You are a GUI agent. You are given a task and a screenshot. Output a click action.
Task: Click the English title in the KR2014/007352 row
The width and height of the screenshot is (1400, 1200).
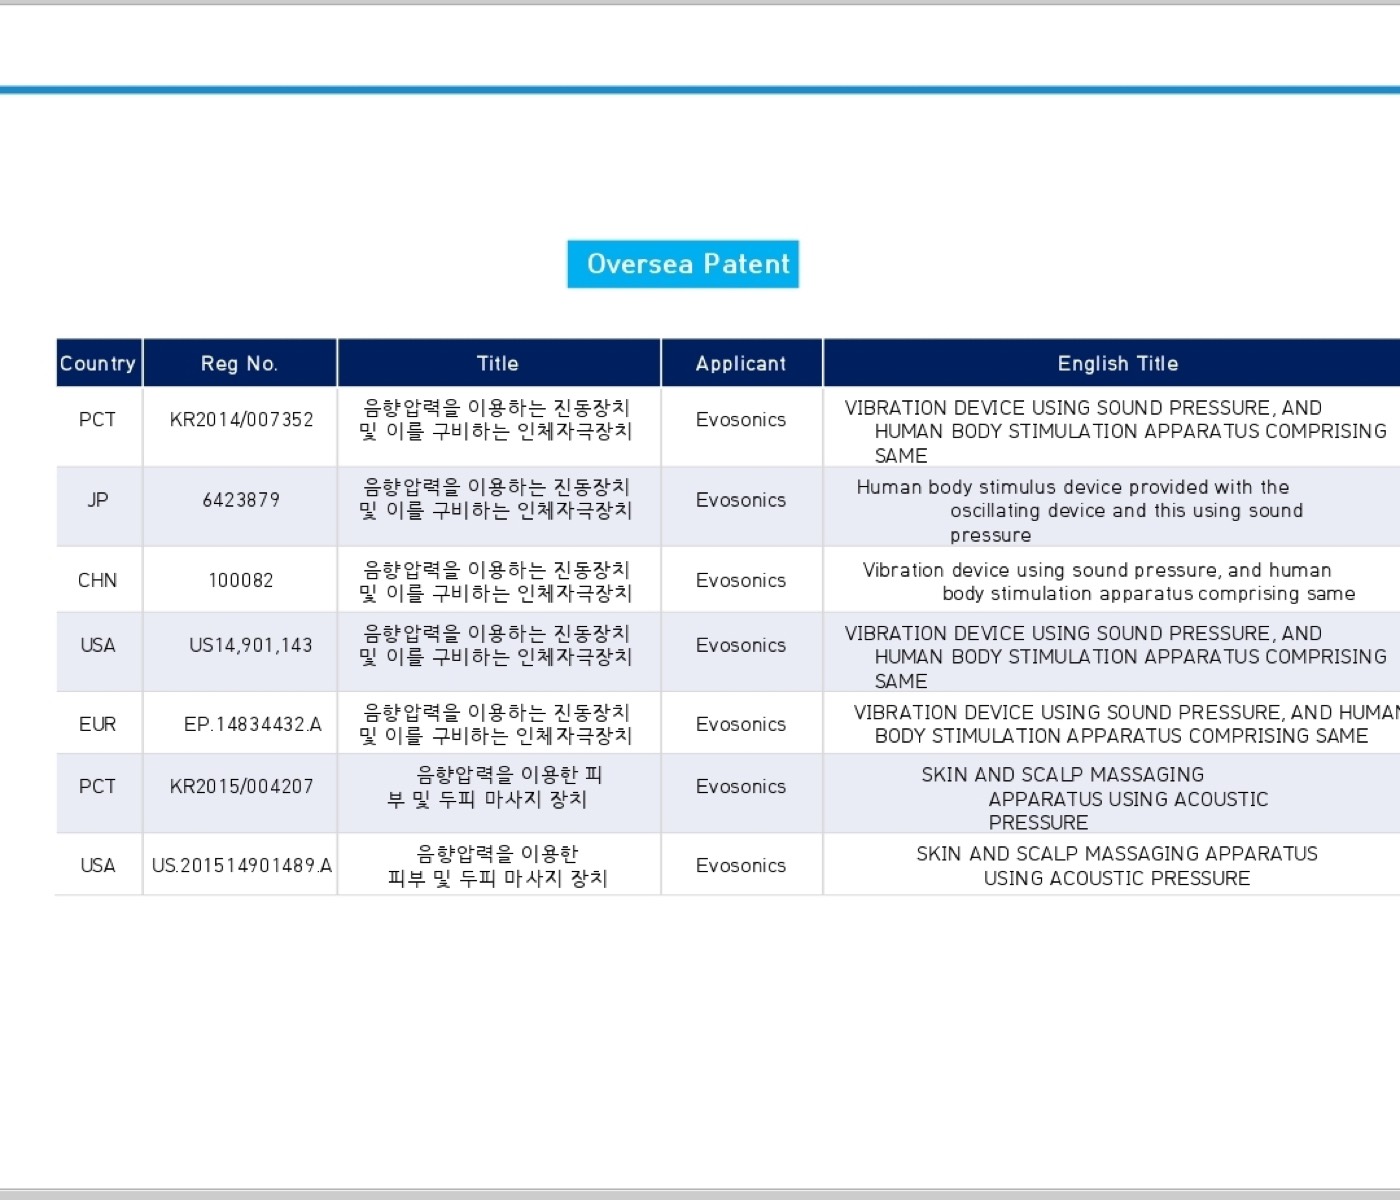click(x=1116, y=432)
